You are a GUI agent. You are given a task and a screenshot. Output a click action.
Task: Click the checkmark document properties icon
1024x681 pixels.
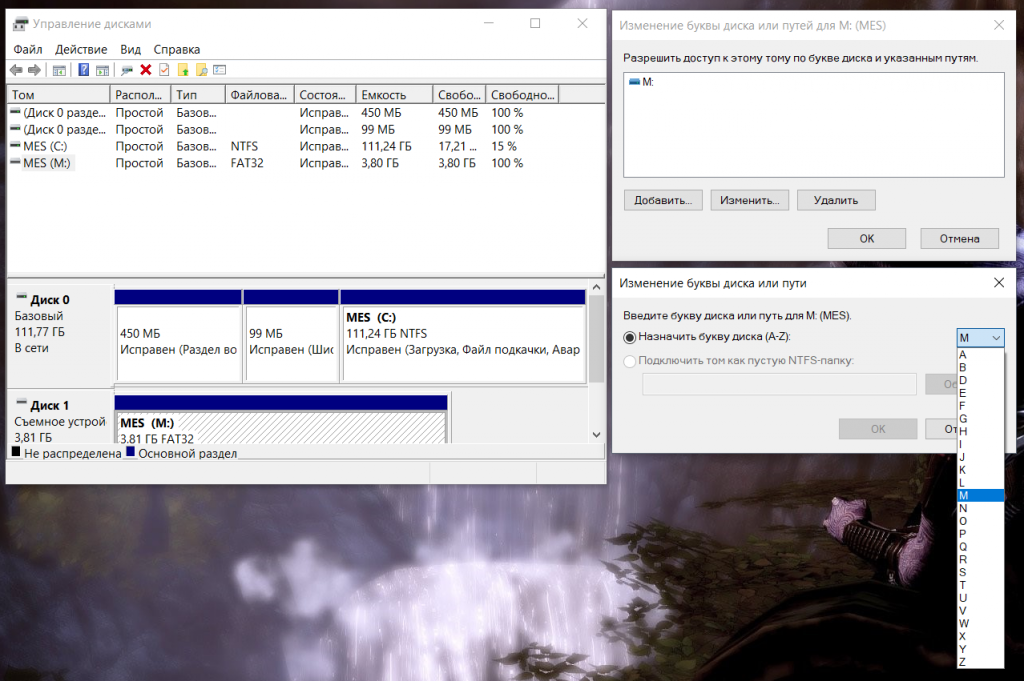pyautogui.click(x=164, y=70)
